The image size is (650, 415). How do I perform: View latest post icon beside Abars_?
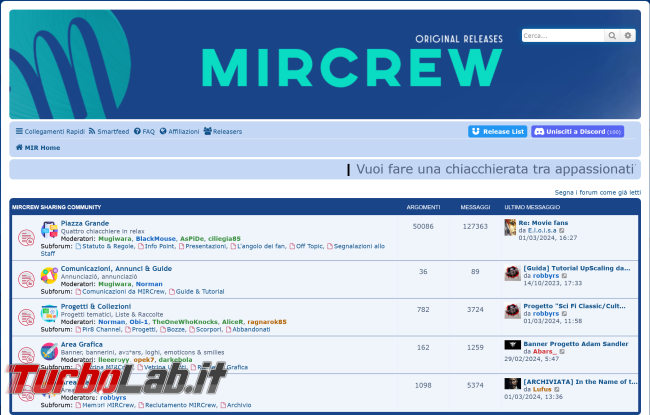562,352
